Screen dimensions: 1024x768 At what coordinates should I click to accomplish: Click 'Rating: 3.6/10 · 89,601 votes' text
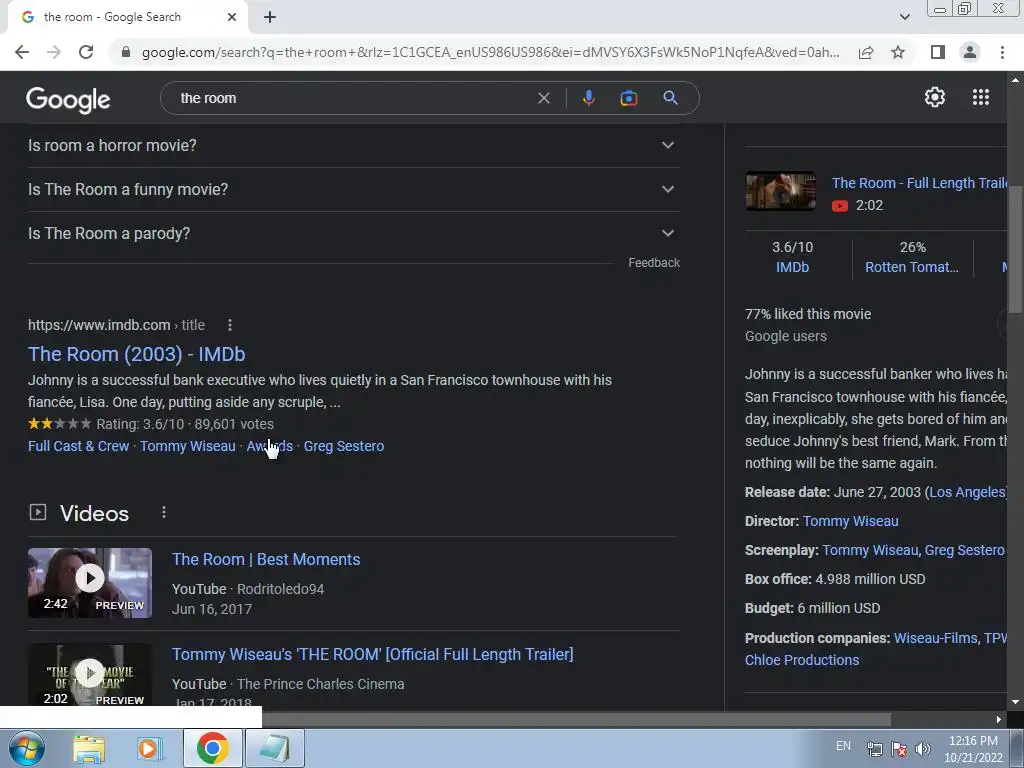tap(185, 424)
